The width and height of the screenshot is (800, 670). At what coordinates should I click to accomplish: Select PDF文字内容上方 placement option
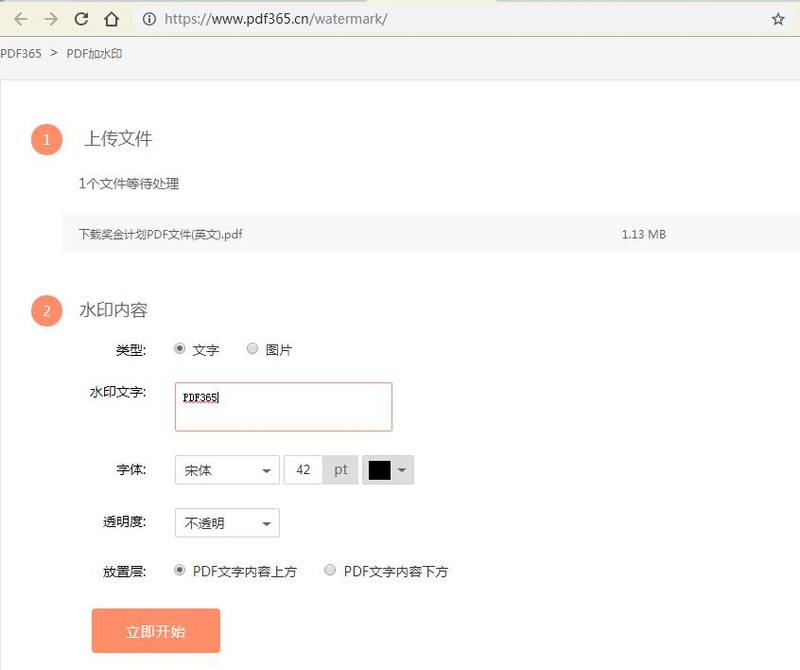tap(182, 570)
